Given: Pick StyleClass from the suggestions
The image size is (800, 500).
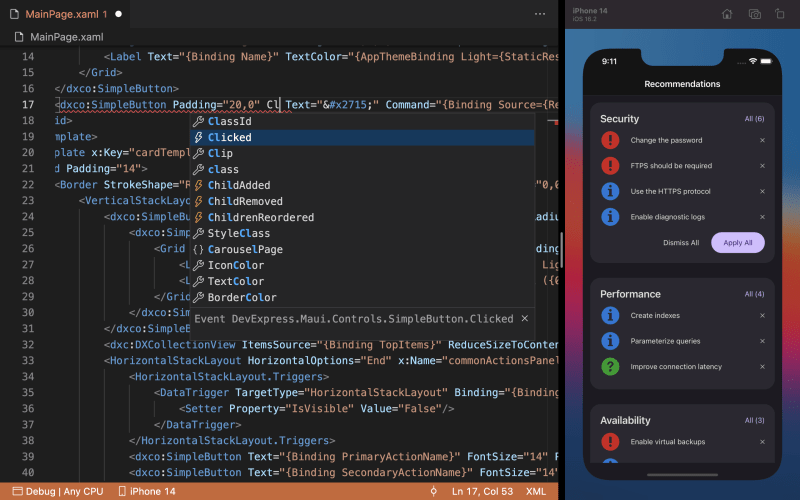Looking at the screenshot, I should coord(362,233).
